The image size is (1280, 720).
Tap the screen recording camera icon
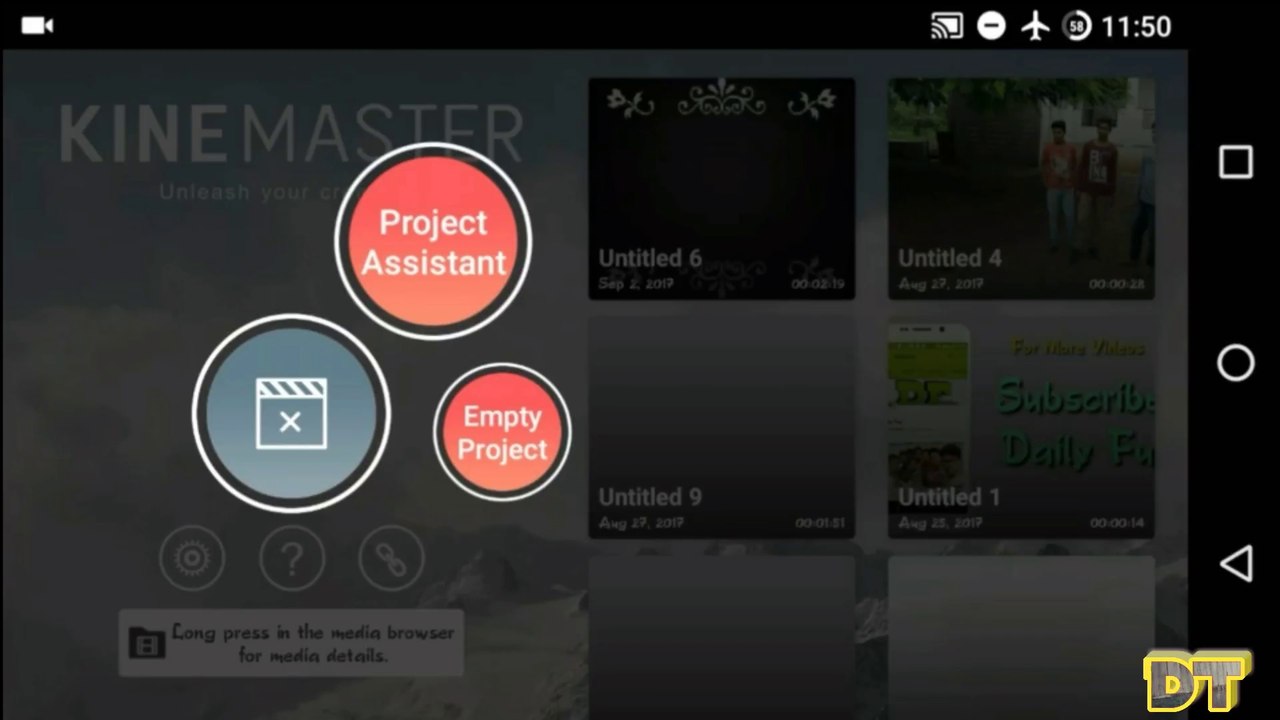pyautogui.click(x=37, y=26)
